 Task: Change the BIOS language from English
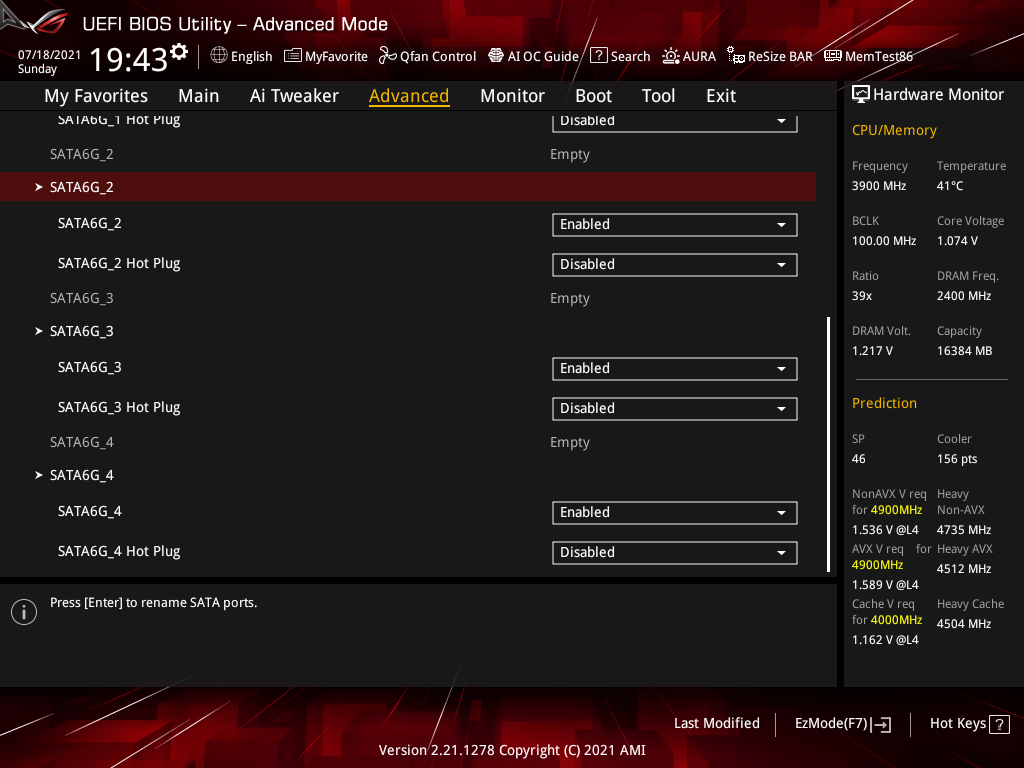tap(241, 56)
